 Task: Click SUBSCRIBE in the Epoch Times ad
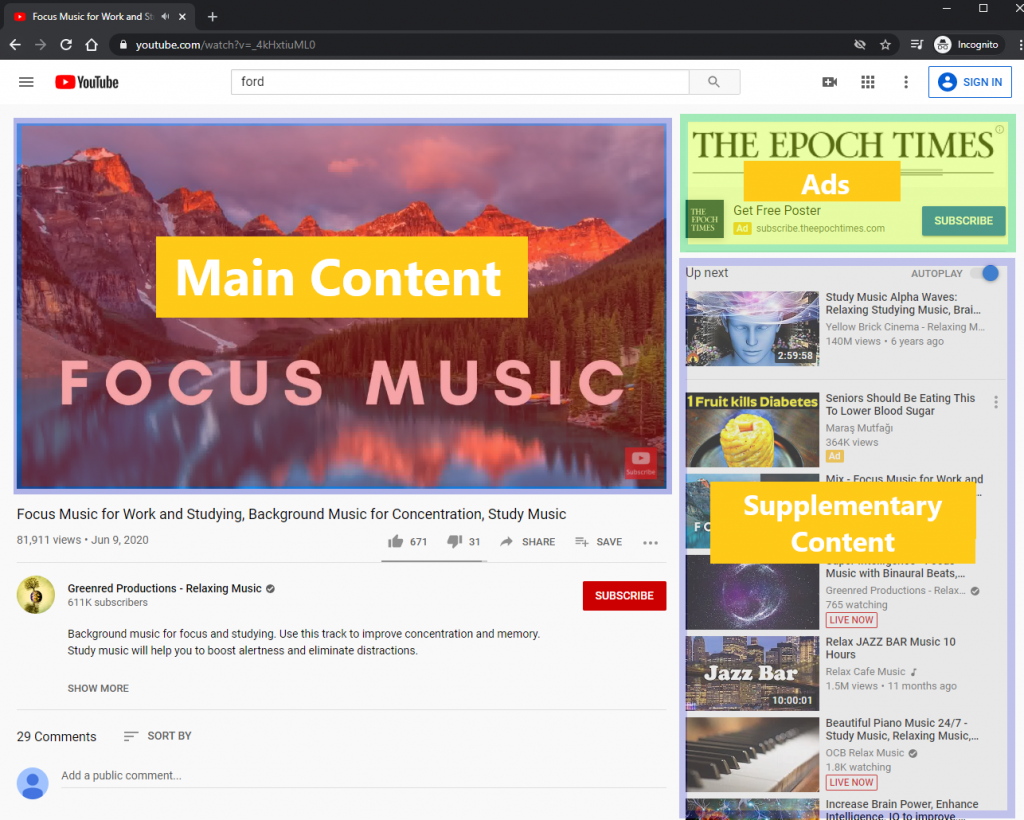tap(963, 221)
